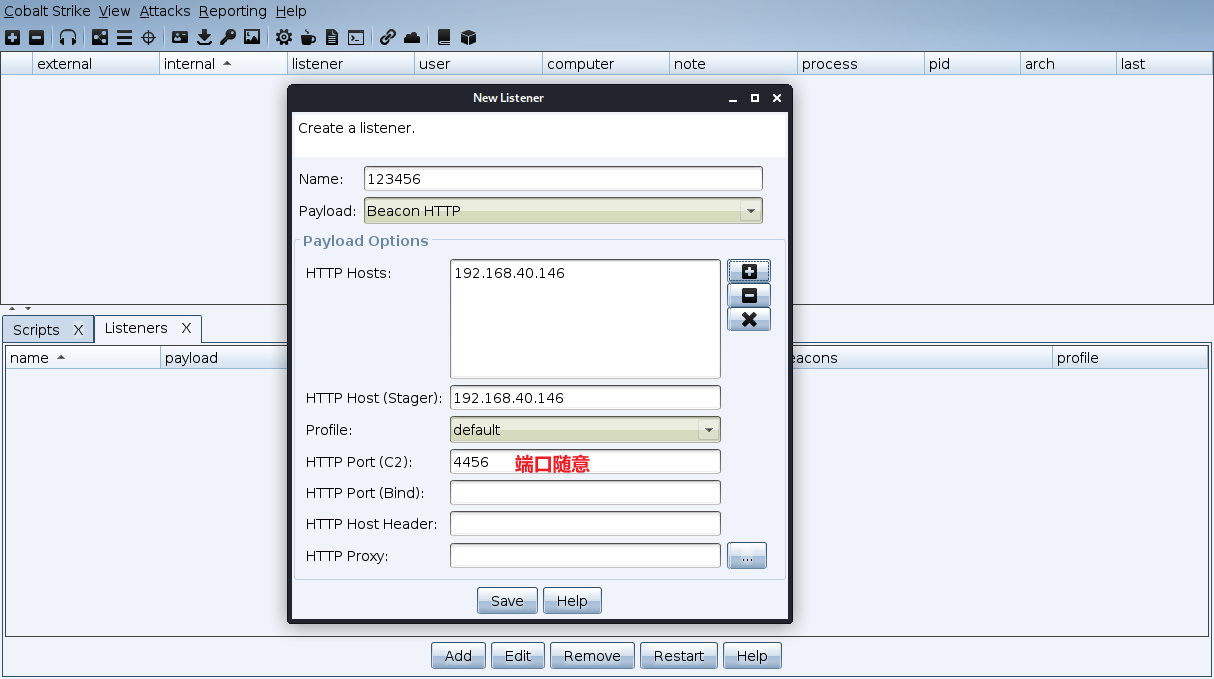Open downloaded files arrow icon

[204, 38]
